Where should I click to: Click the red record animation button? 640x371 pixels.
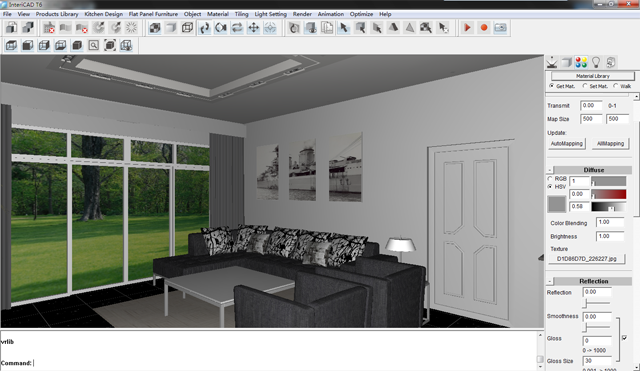(x=484, y=28)
